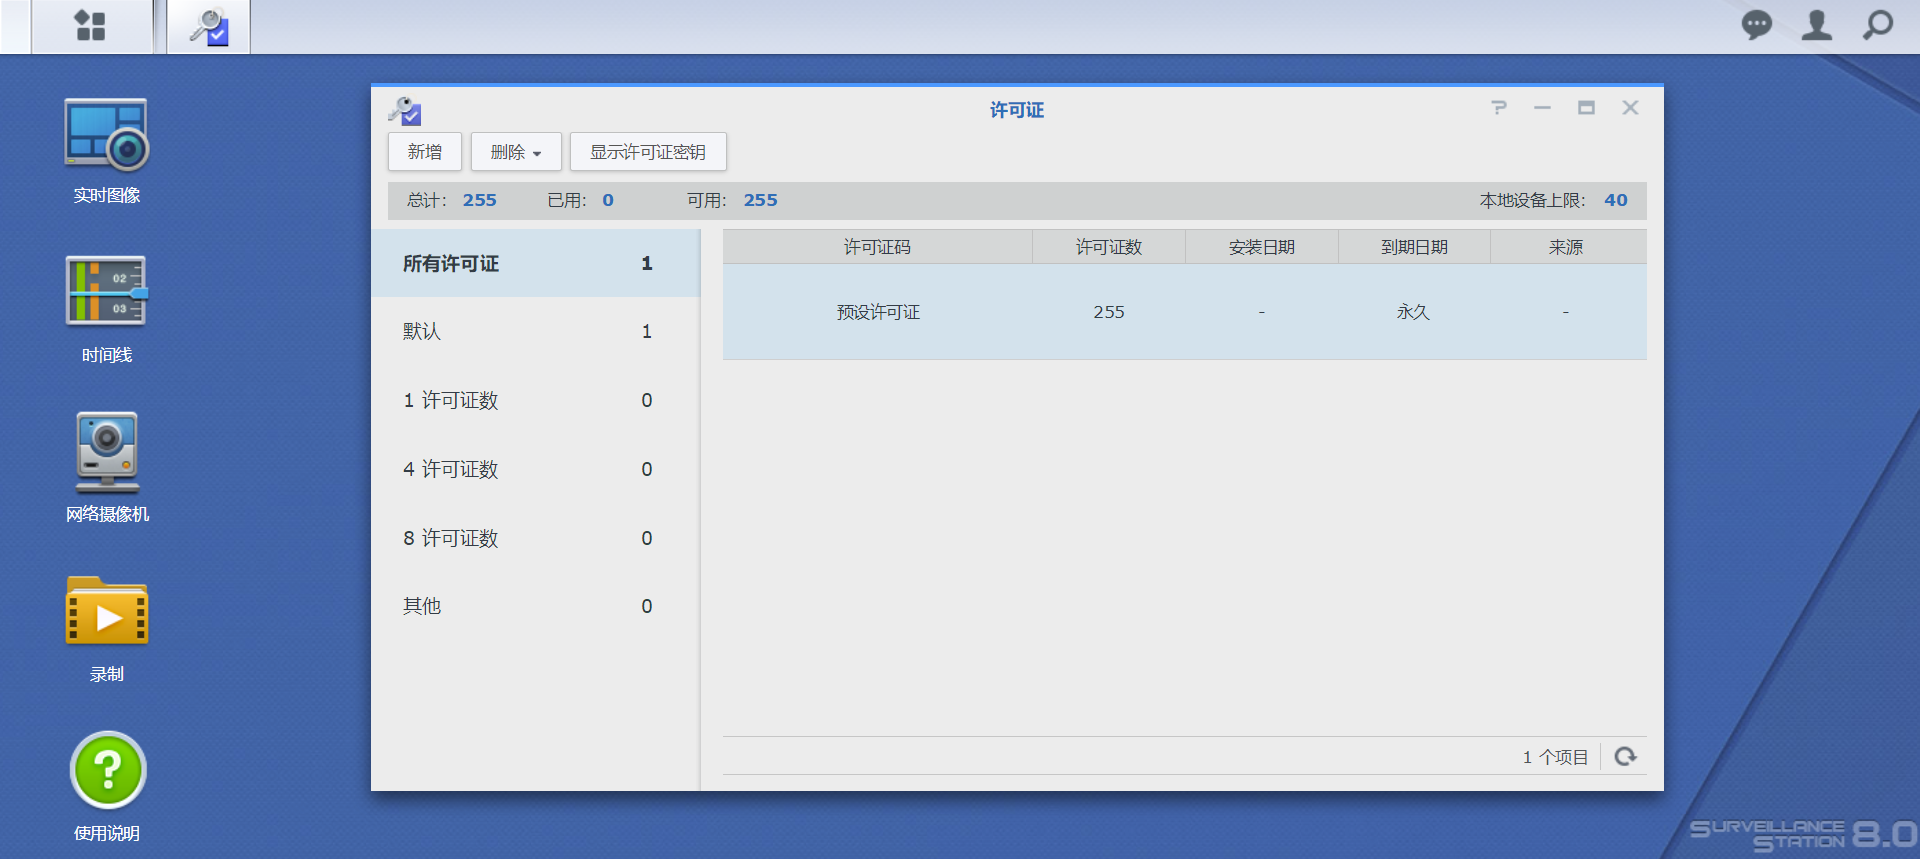
Task: Select the 预设许可证 row
Action: (x=1185, y=312)
